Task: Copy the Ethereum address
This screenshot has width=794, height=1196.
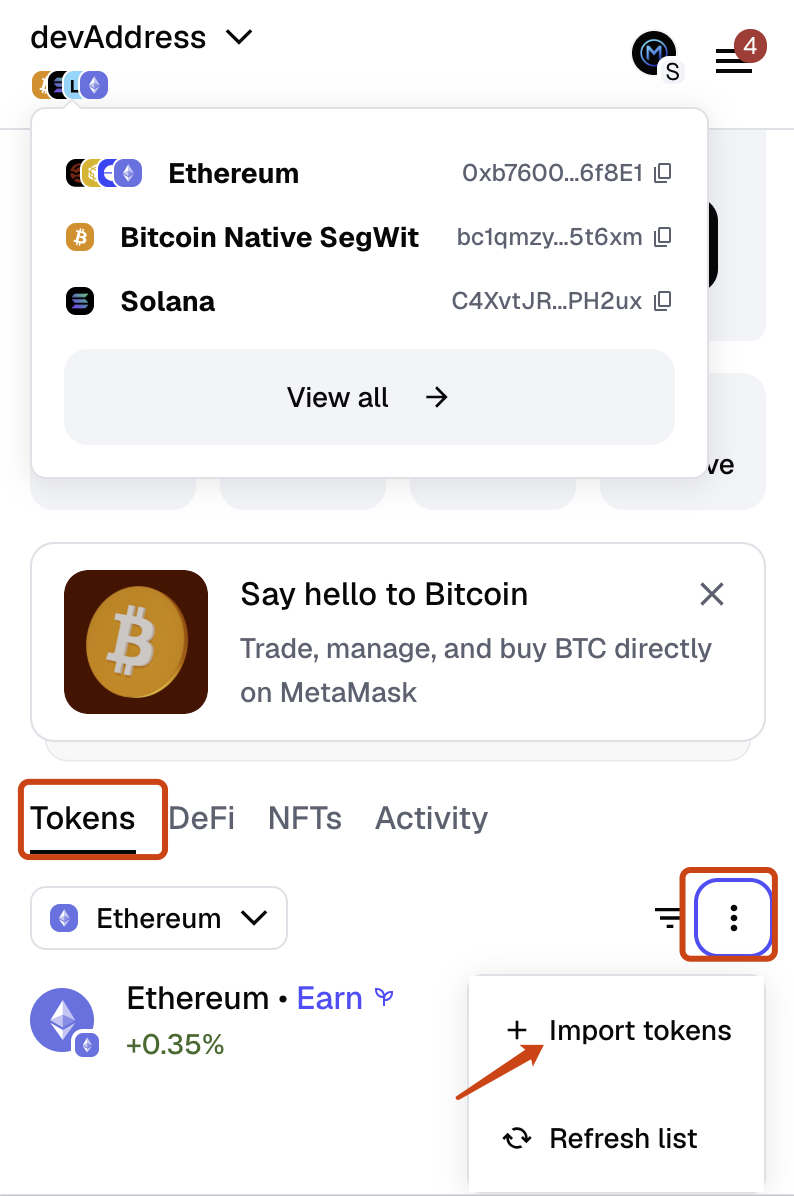Action: (663, 172)
